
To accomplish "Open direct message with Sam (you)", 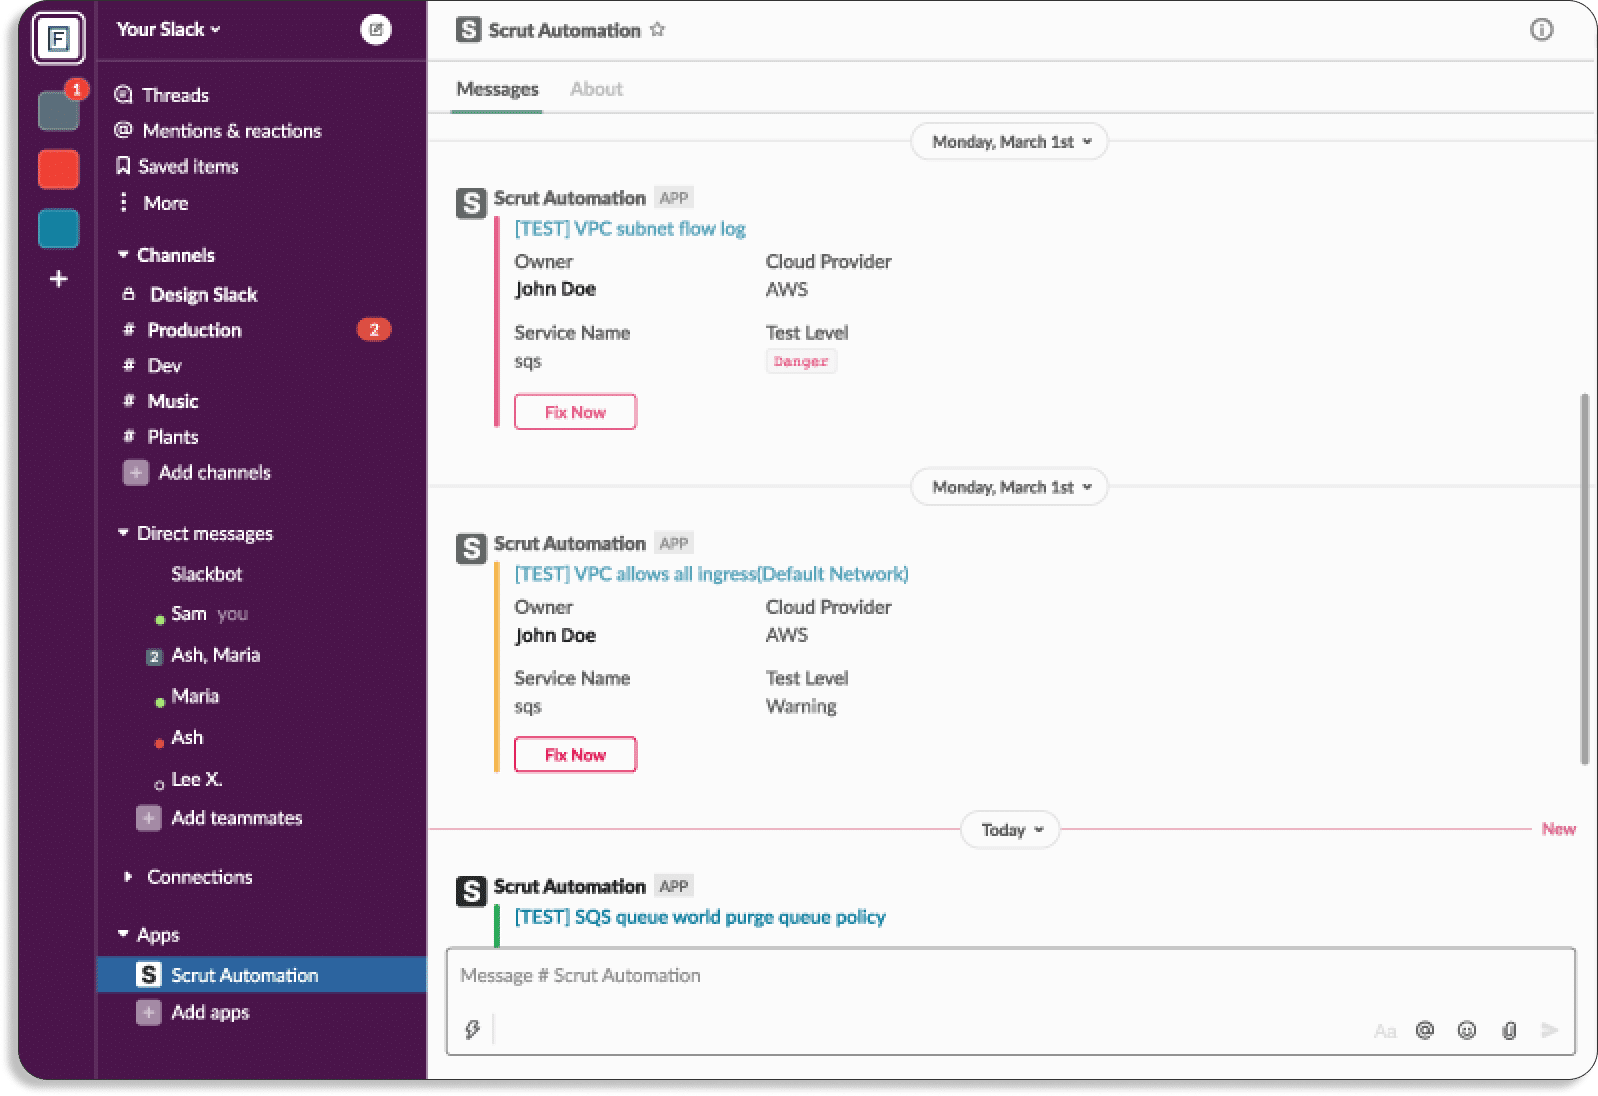I will coord(201,614).
